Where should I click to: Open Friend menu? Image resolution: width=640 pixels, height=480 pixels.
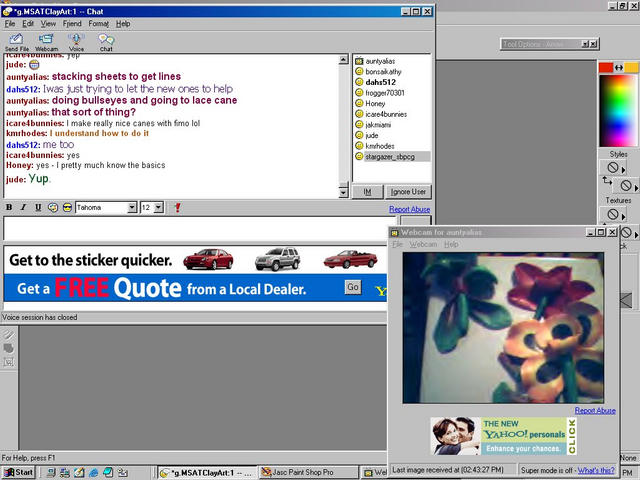72,24
